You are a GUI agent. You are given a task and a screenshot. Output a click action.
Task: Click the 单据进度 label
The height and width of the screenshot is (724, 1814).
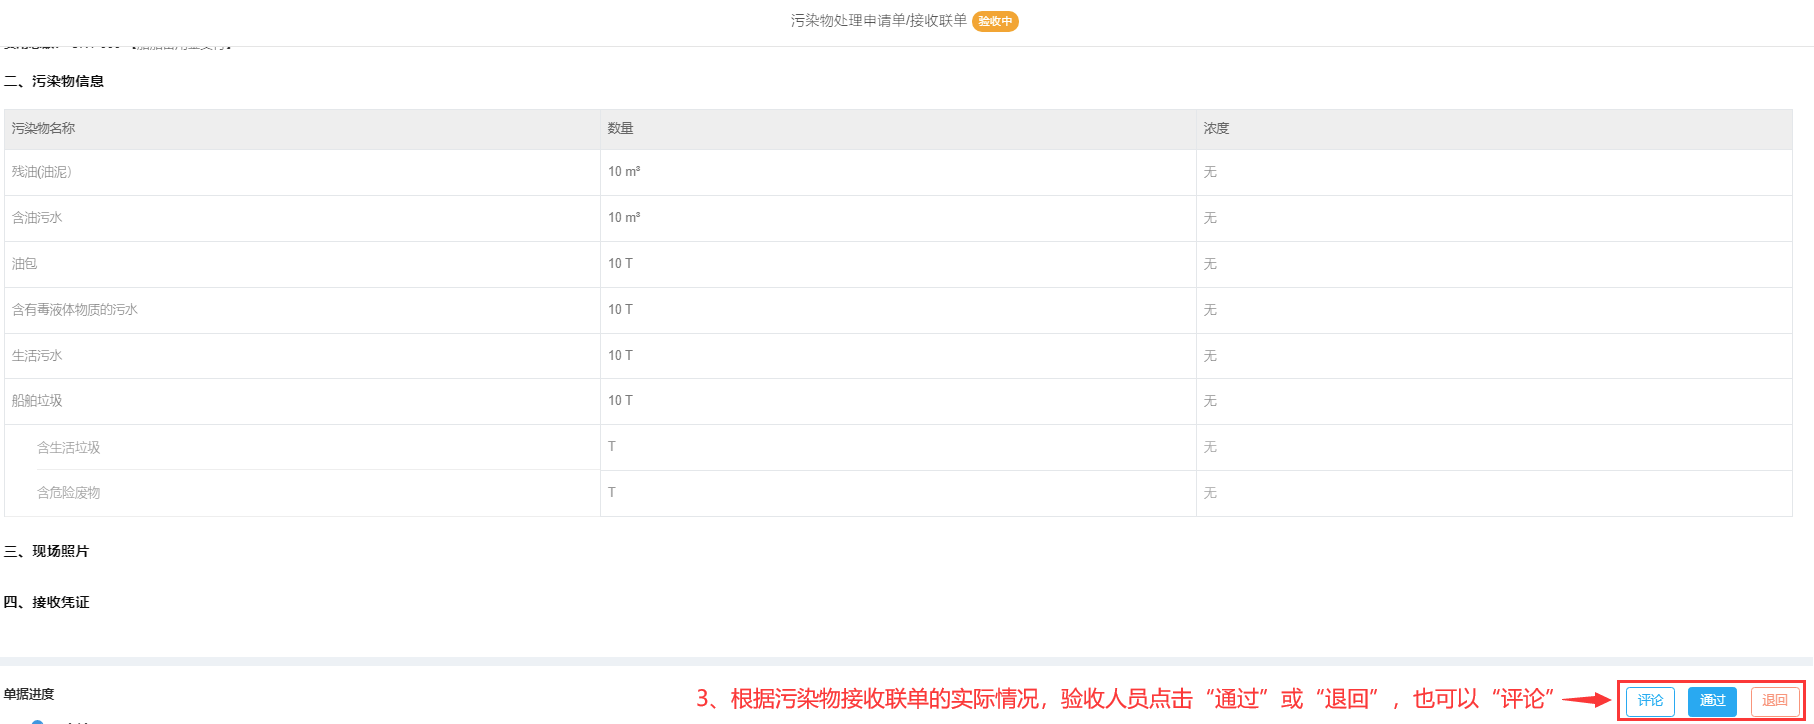[x=29, y=694]
